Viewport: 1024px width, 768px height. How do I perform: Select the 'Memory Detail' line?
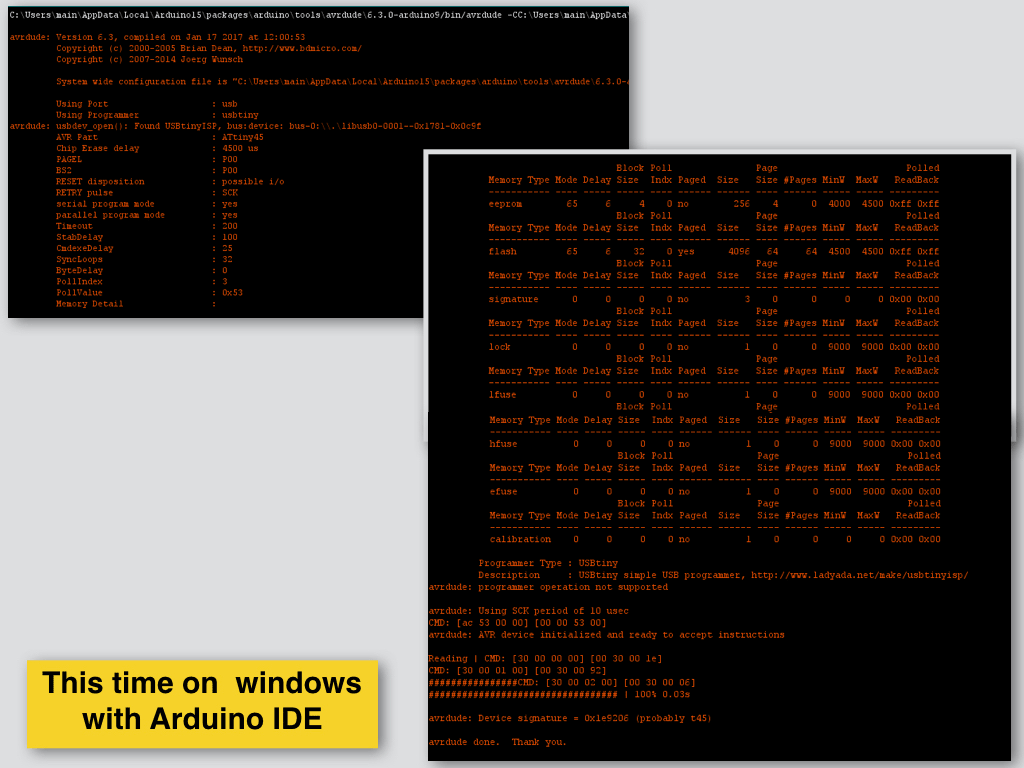coord(136,304)
